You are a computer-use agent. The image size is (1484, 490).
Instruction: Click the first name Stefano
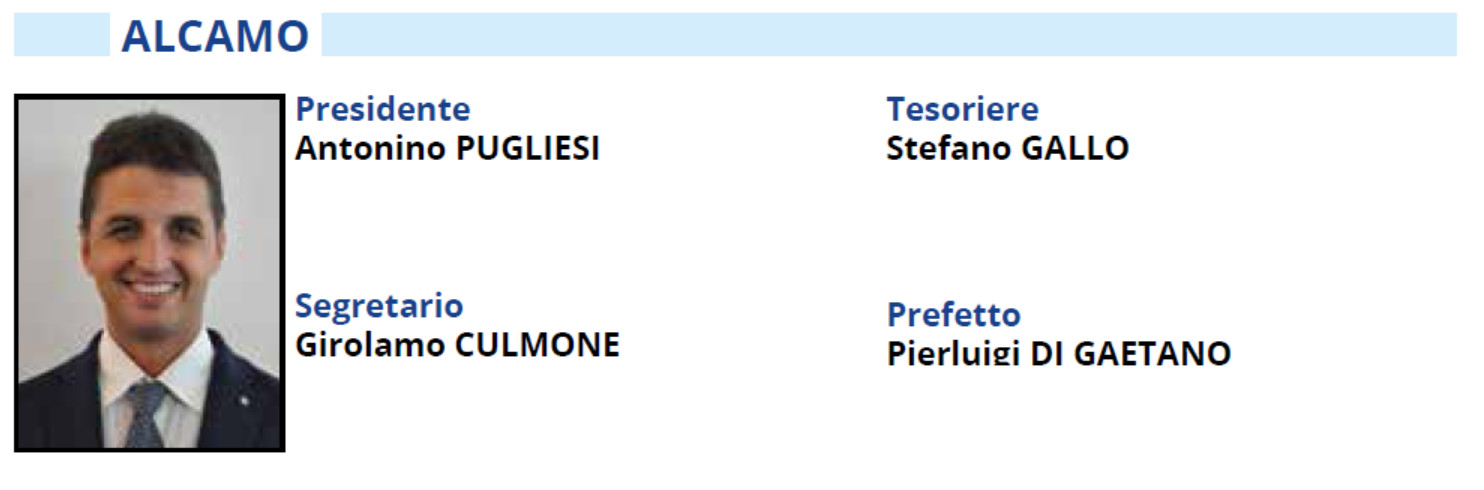tap(950, 148)
